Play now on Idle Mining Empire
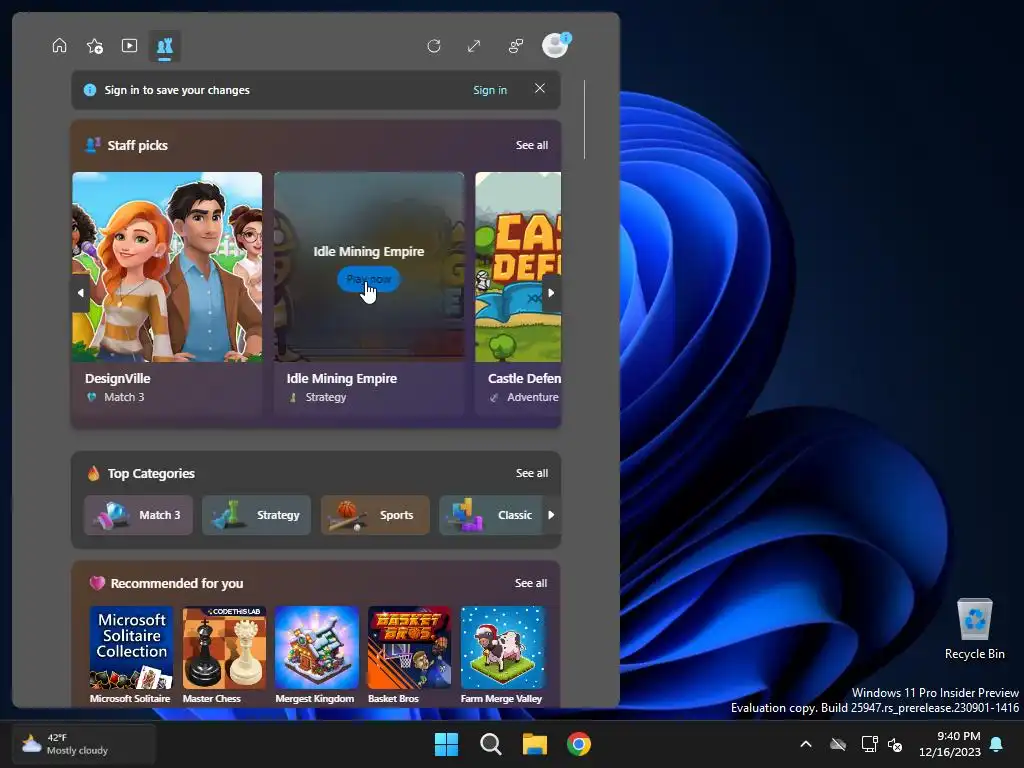 tap(368, 279)
